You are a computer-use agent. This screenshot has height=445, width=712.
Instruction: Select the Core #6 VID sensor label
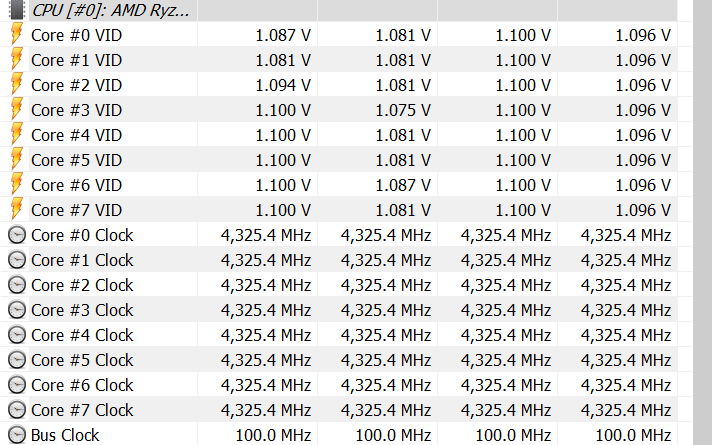pyautogui.click(x=76, y=185)
